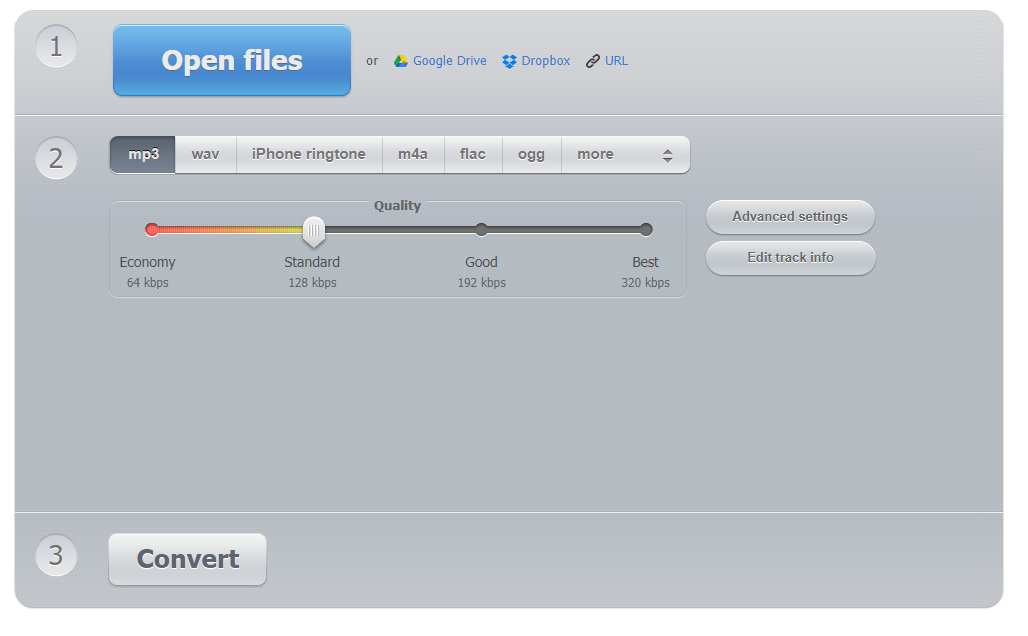Select the ogg format tab
This screenshot has height=636, width=1028.
coord(532,155)
